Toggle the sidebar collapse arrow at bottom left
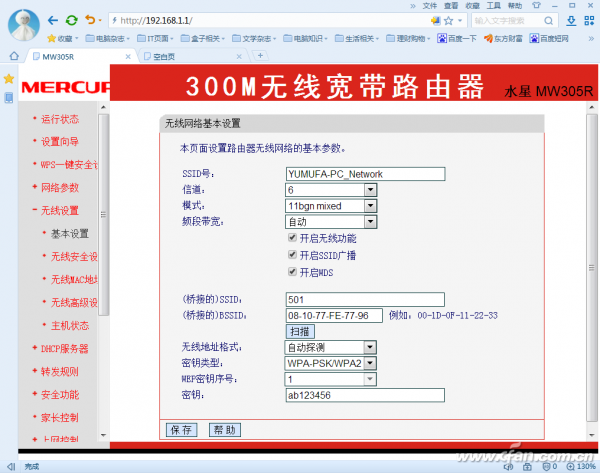This screenshot has width=600, height=473. 11,466
